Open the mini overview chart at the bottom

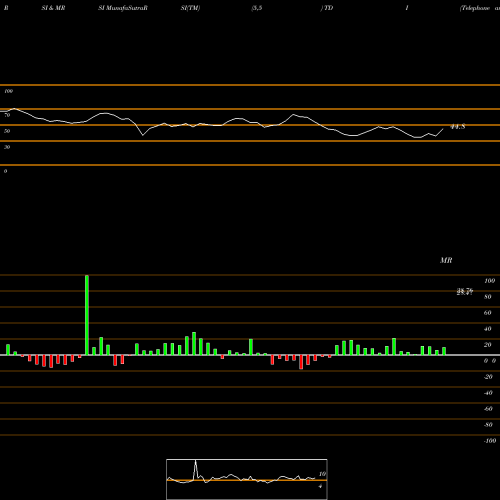pos(247,479)
